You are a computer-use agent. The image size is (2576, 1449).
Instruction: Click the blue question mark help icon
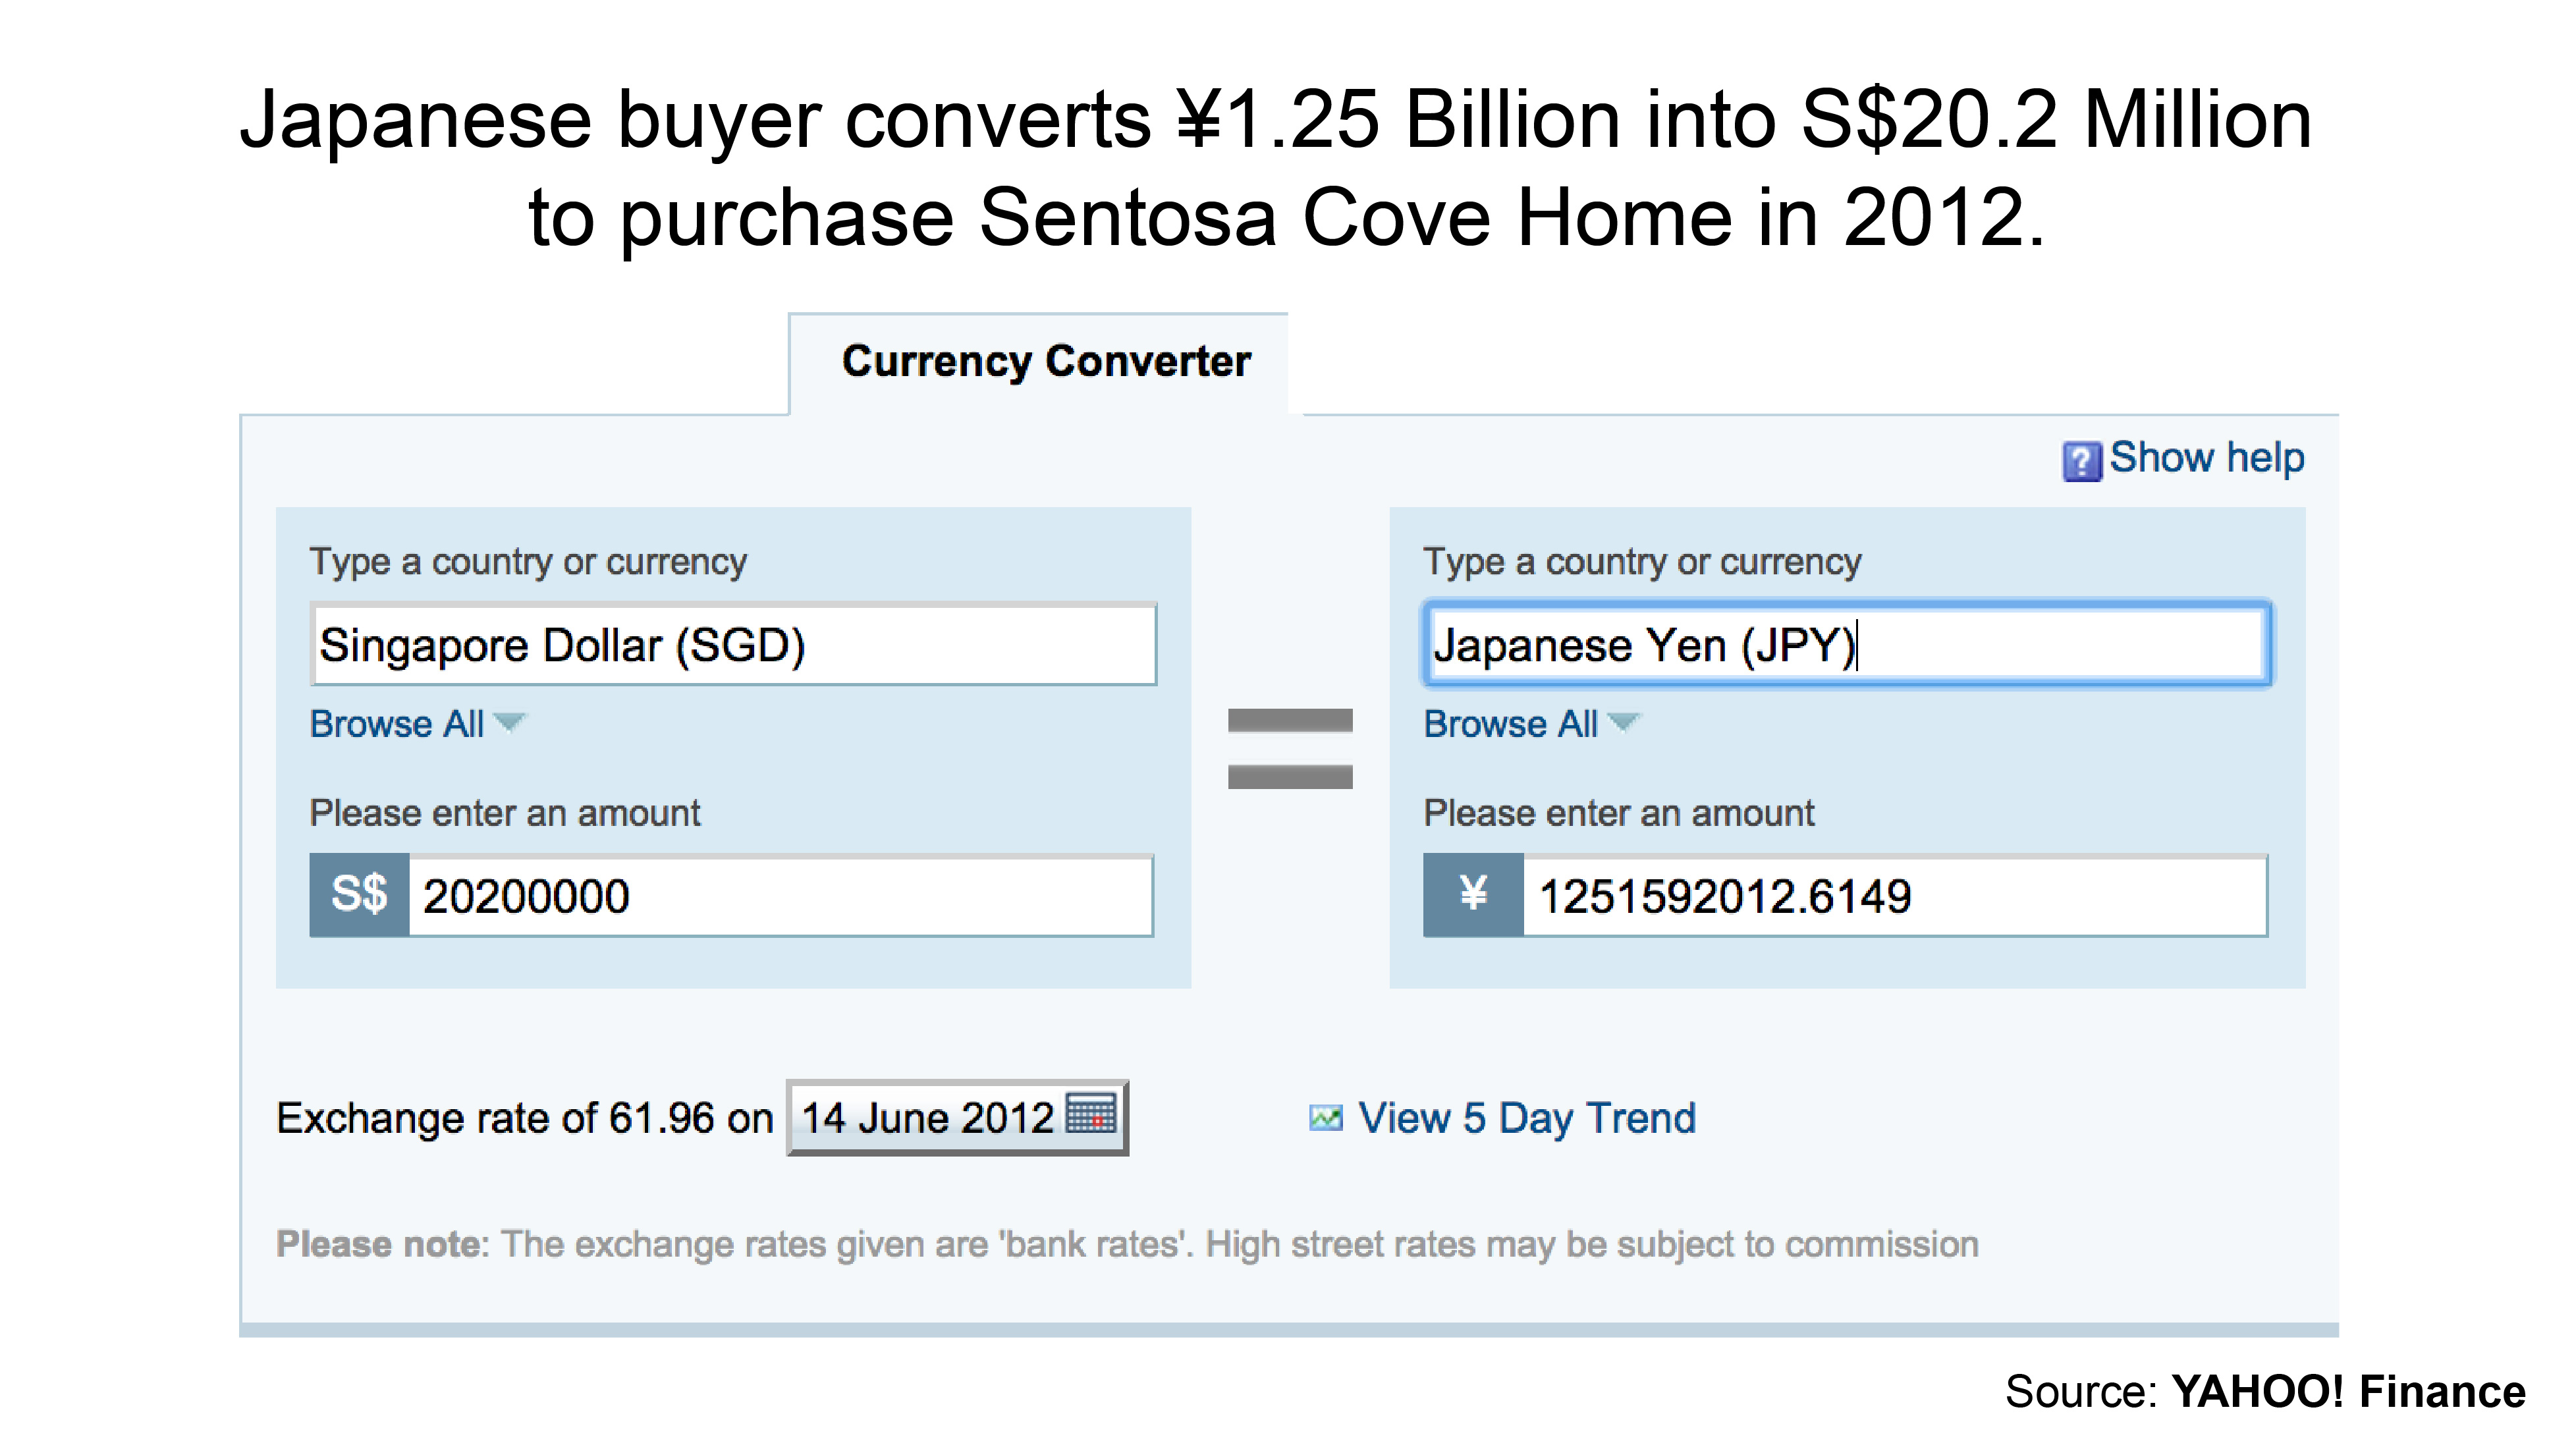(2082, 461)
